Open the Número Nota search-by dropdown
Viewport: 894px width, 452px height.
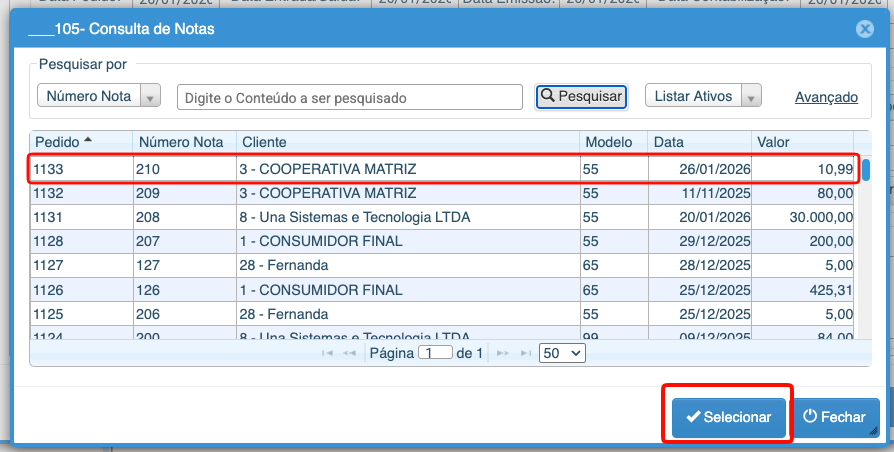[99, 97]
